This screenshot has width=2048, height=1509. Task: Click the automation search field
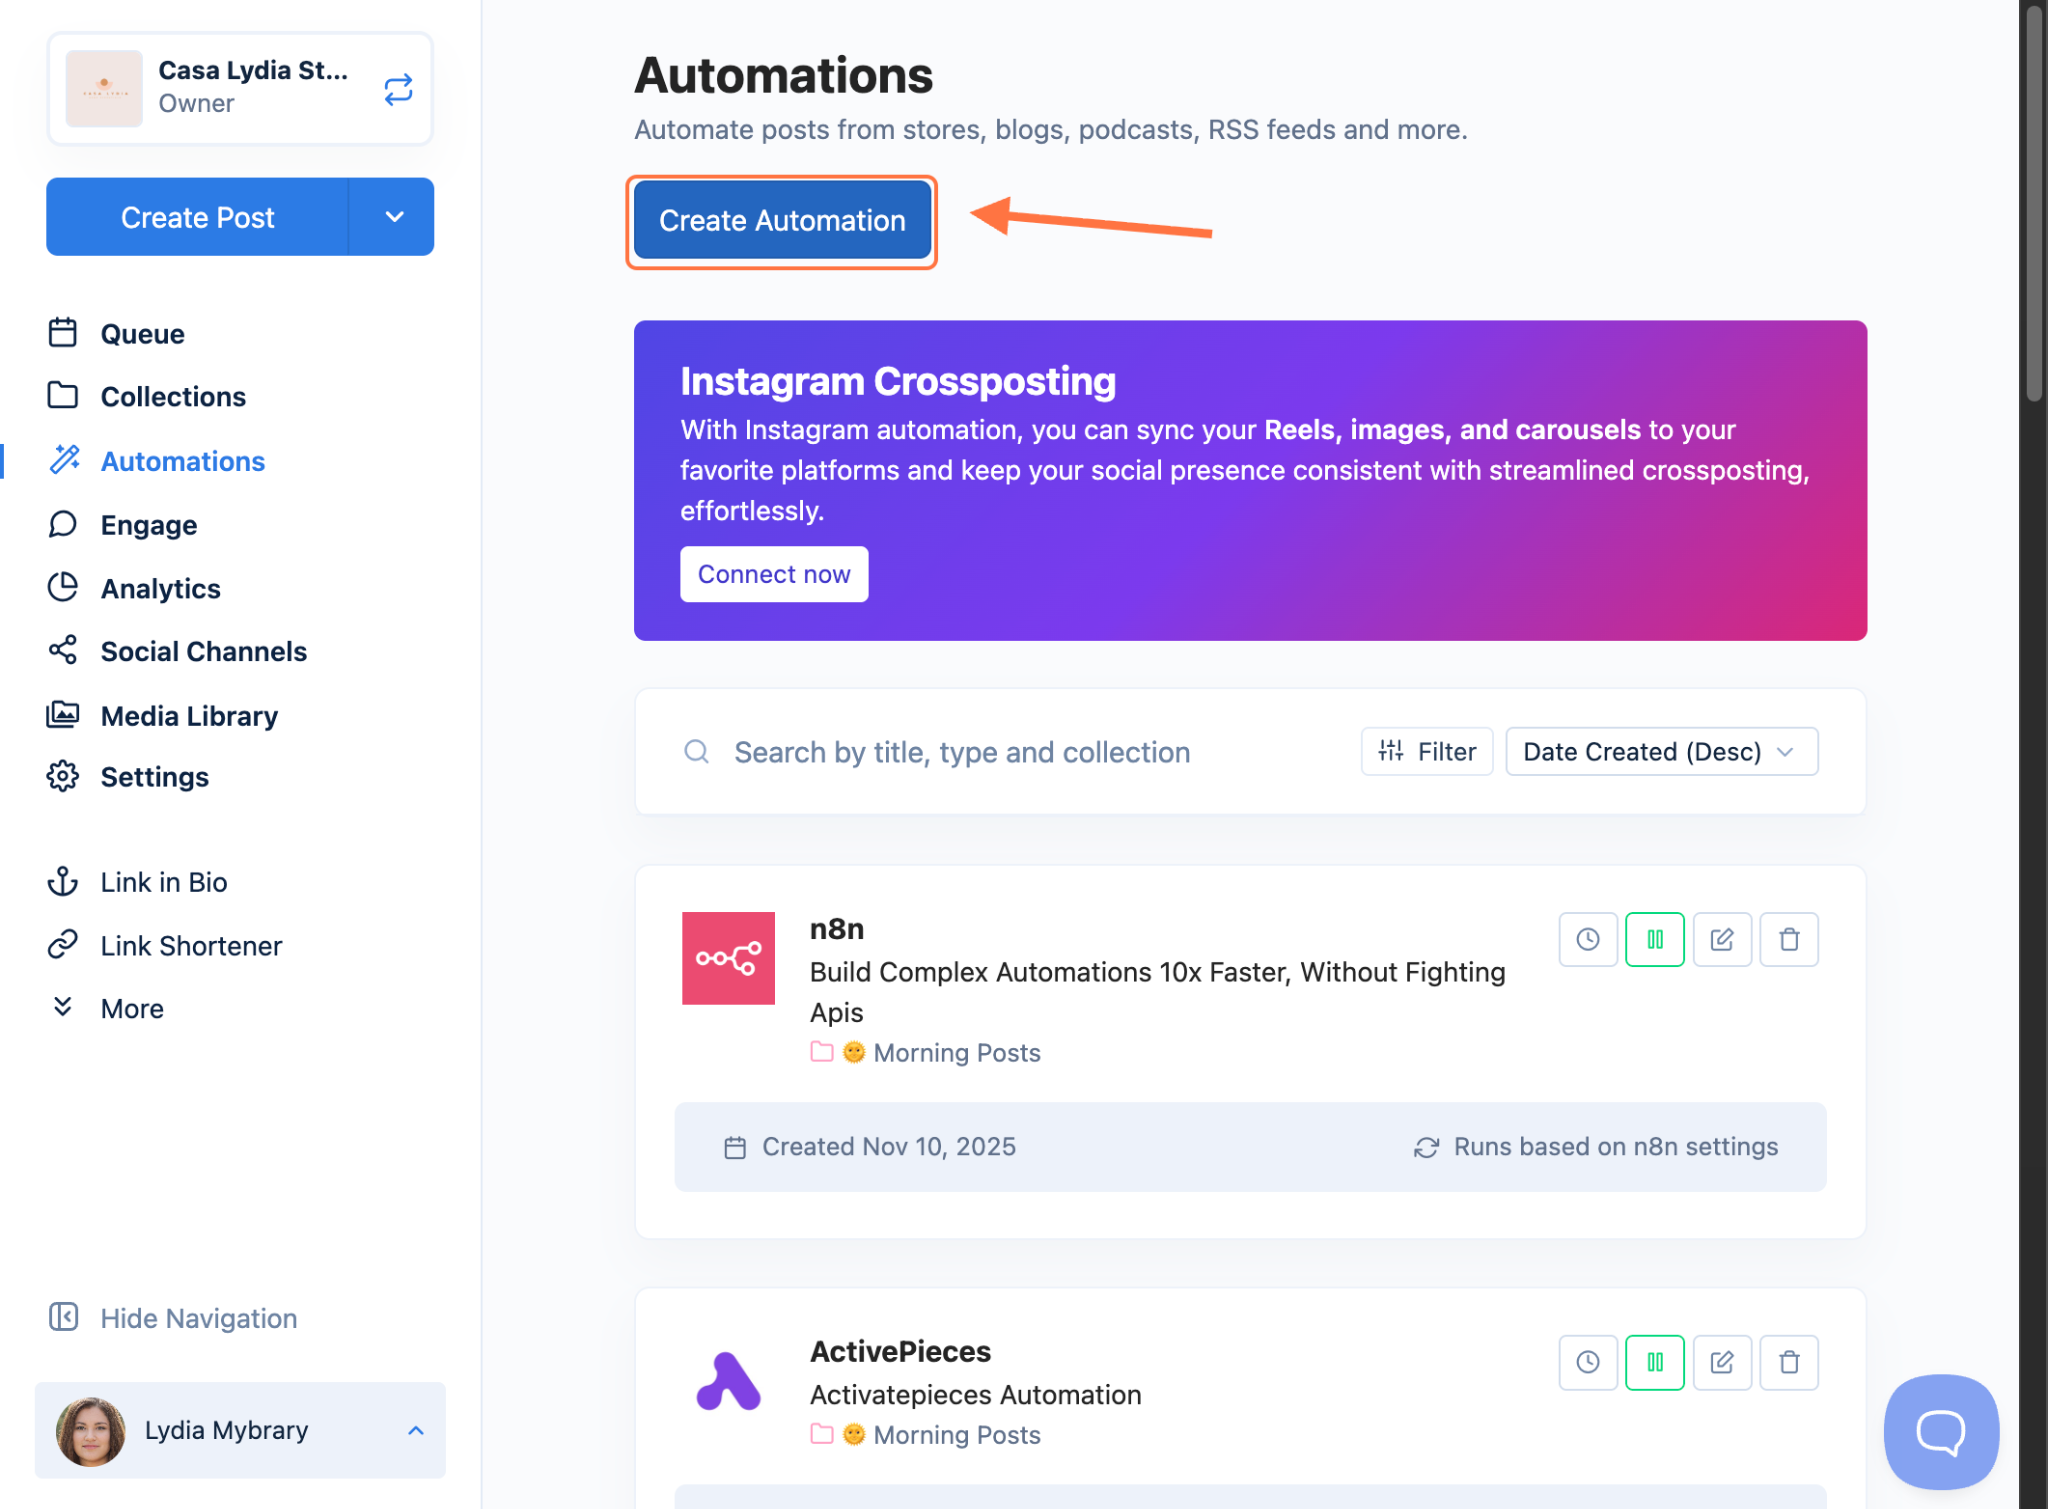[x=960, y=752]
